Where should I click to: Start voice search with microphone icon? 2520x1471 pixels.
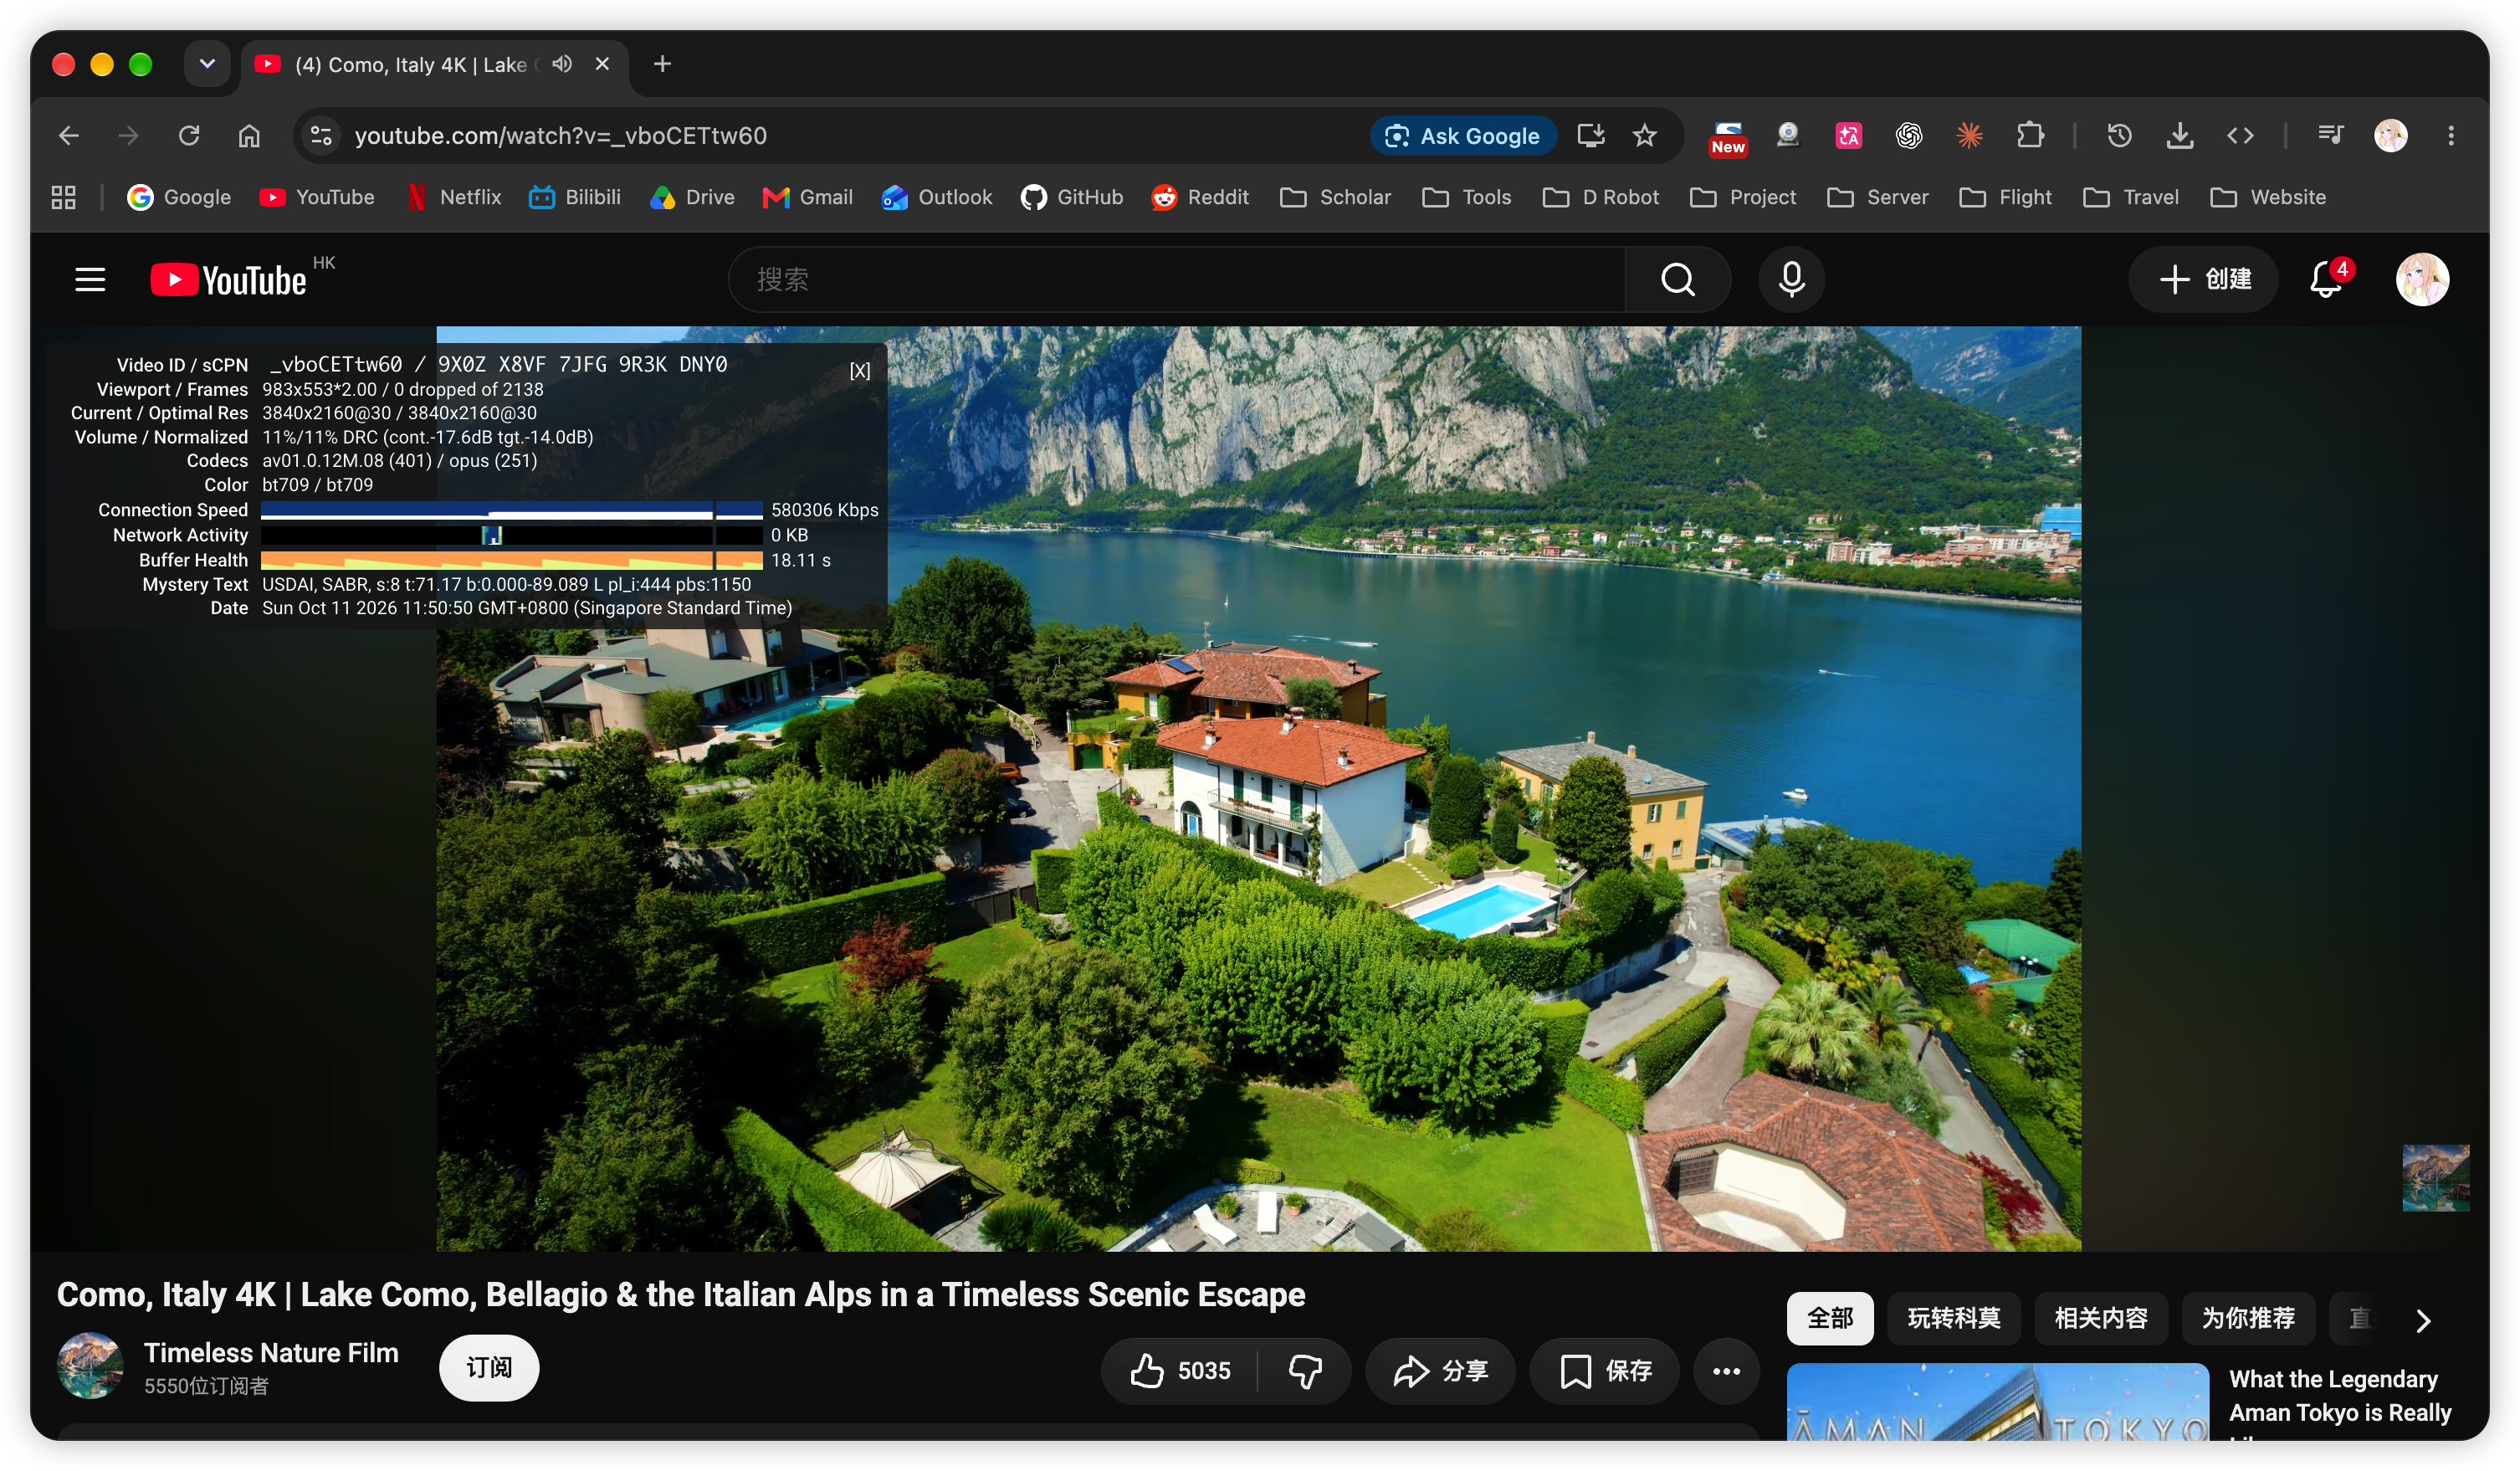click(1791, 279)
